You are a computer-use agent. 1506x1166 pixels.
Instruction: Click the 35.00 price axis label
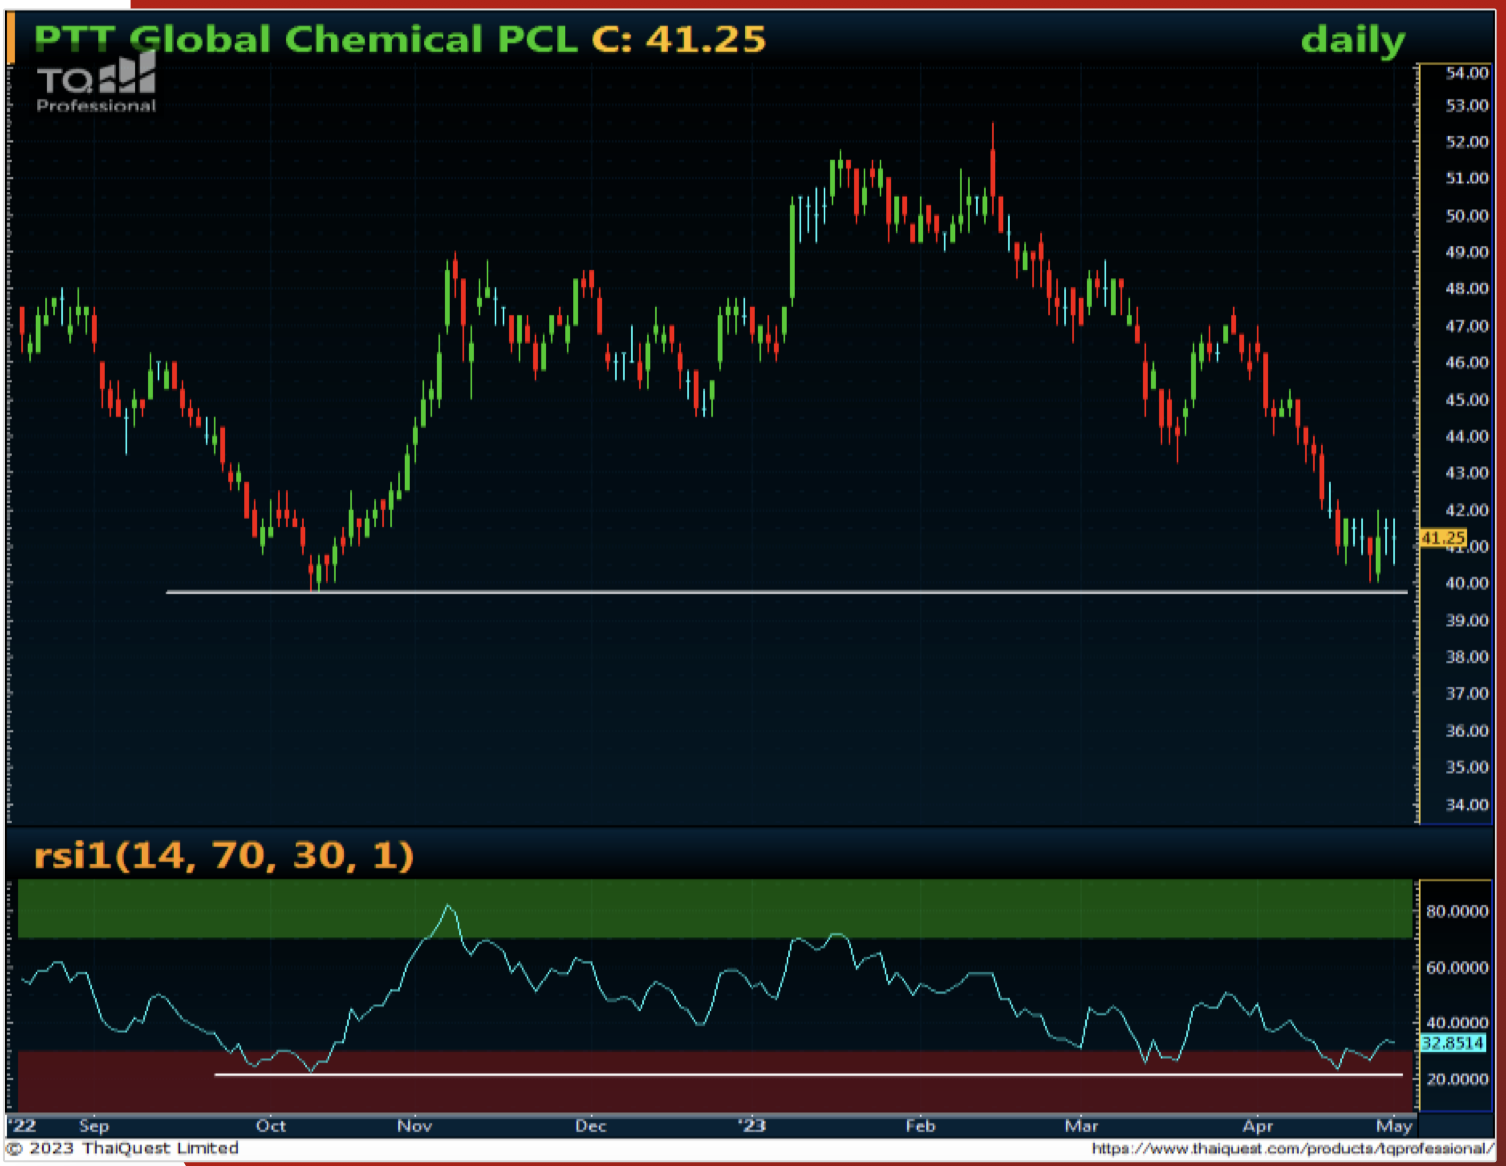click(1467, 768)
